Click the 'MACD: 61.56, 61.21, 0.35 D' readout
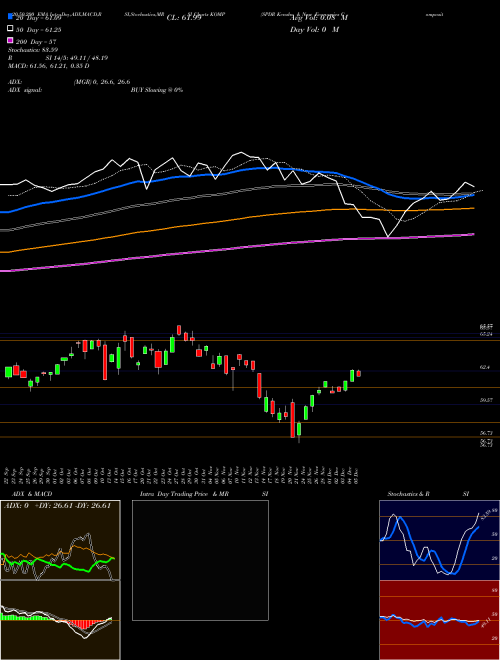This screenshot has width=500, height=660. tap(48, 66)
